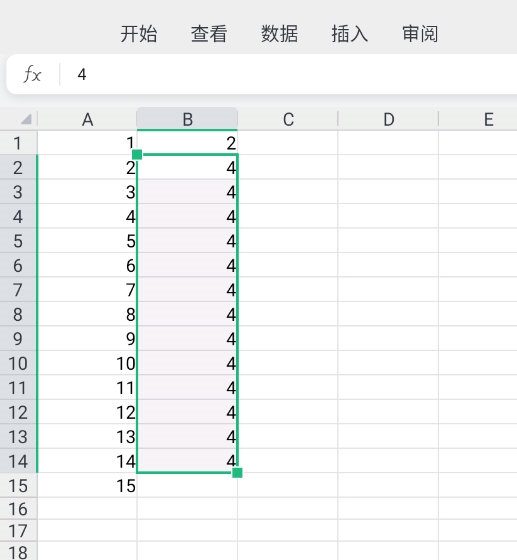This screenshot has width=517, height=560.
Task: Click cell A12 containing 12
Action: click(87, 412)
